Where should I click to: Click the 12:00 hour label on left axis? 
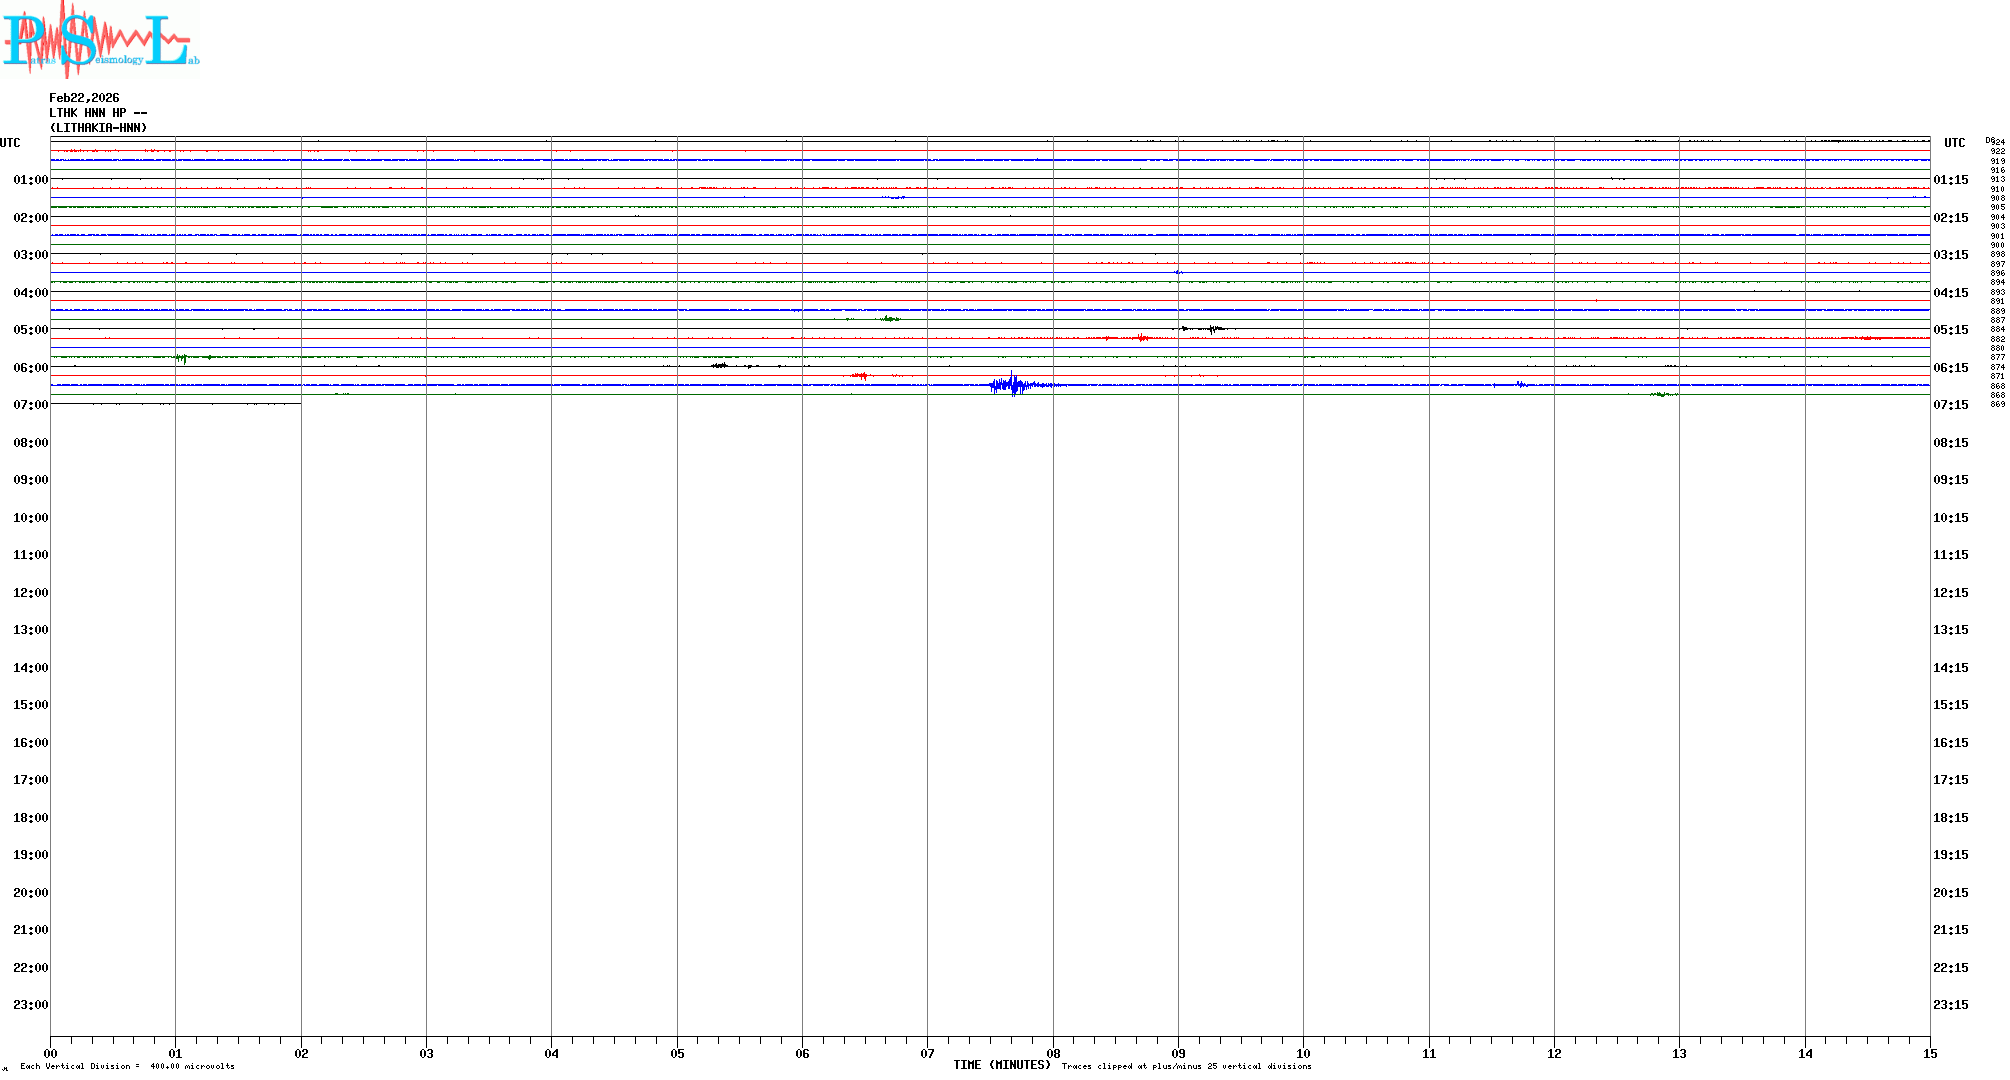click(x=30, y=593)
